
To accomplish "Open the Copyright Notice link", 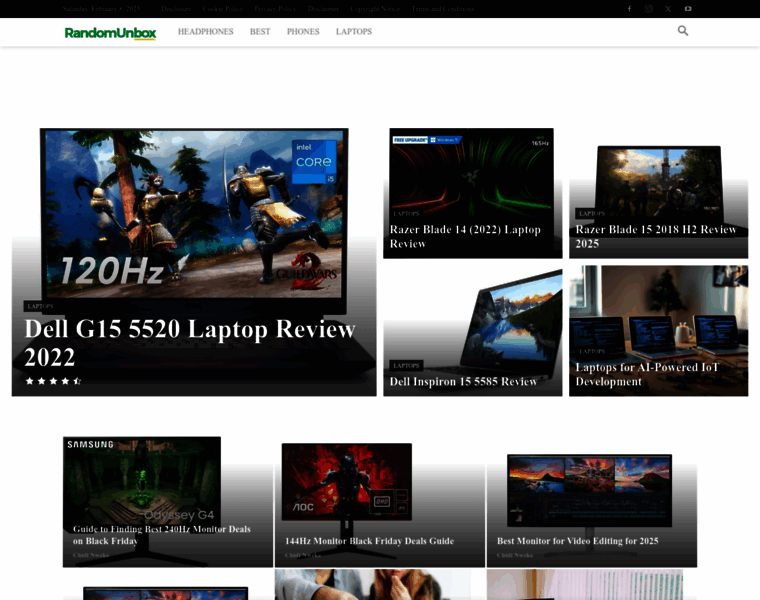I will (x=375, y=9).
